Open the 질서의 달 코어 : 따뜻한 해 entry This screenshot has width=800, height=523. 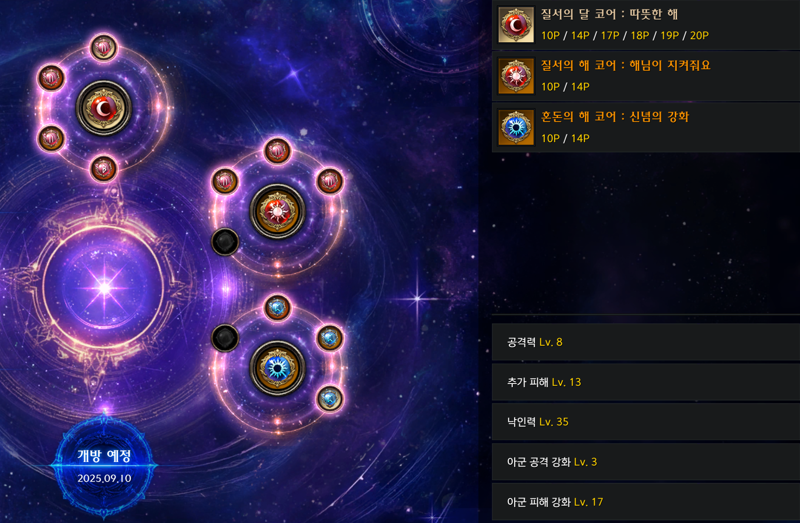(645, 24)
